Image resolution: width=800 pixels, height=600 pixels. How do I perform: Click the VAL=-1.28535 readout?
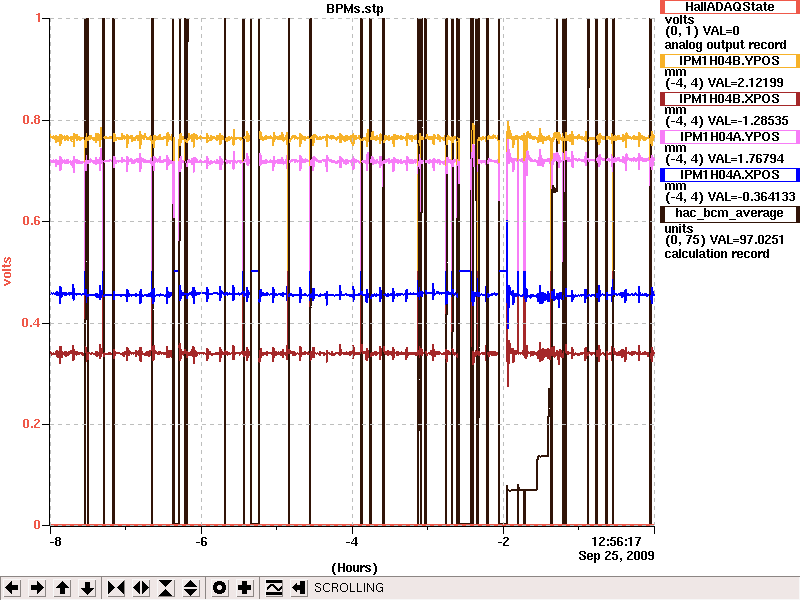tap(748, 121)
